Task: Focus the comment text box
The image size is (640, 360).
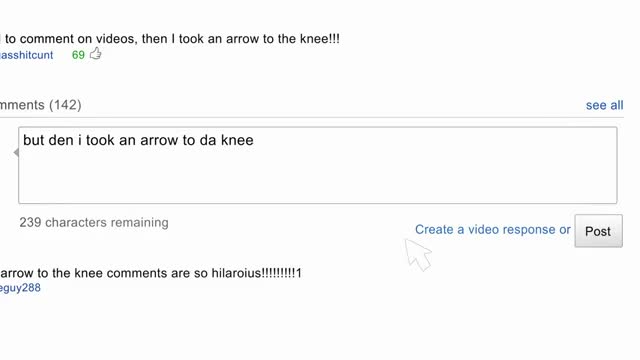Action: point(318,165)
